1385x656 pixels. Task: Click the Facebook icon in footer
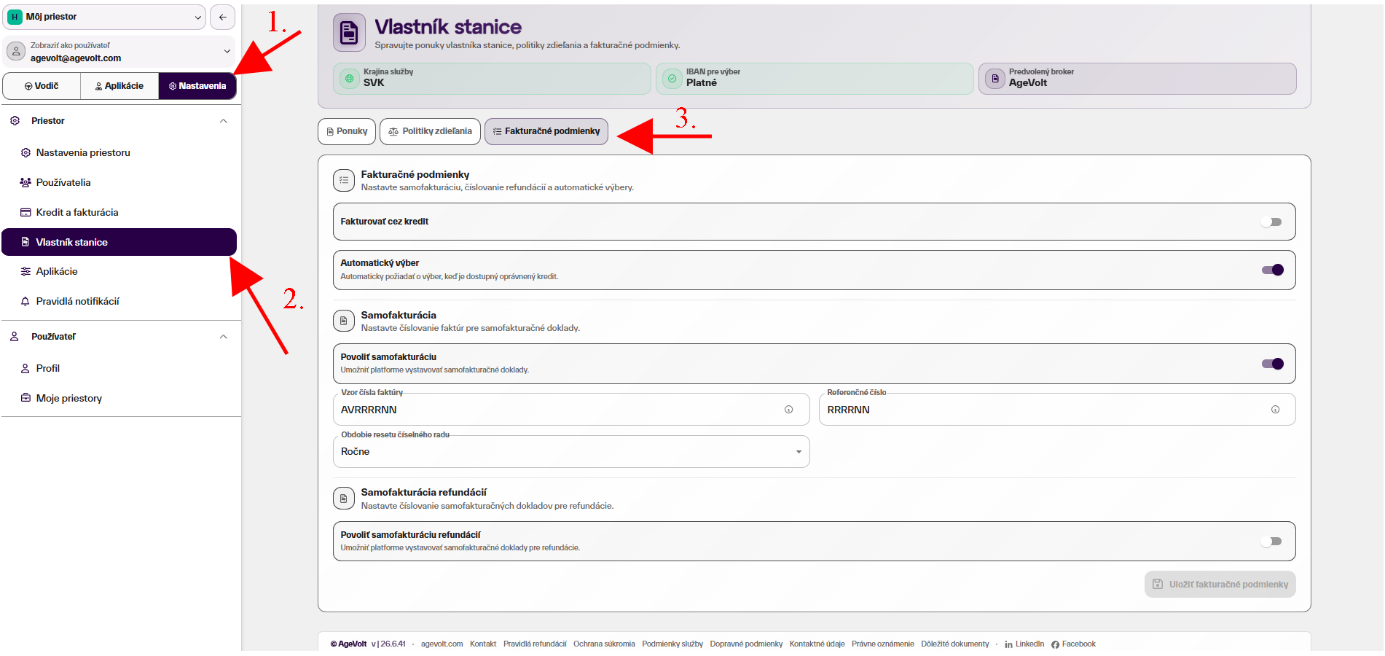tap(1055, 644)
